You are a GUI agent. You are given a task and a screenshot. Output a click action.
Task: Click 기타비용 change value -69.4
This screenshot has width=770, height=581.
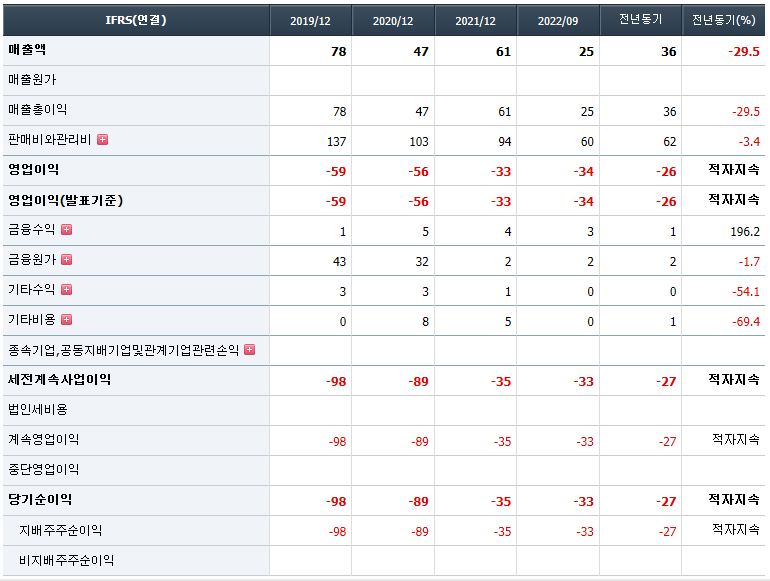[746, 322]
